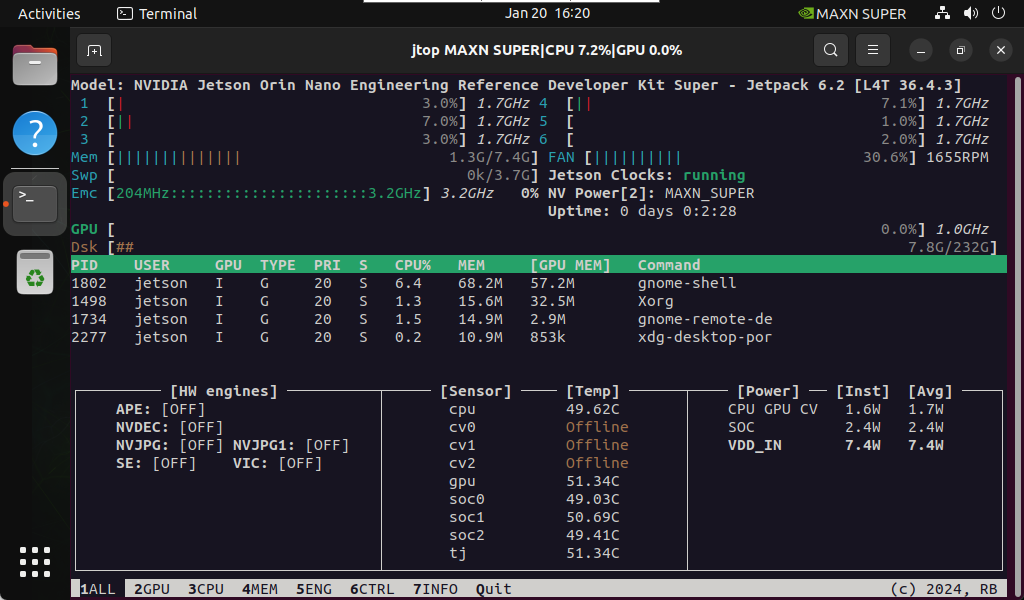Click the Show Applications grid button
The height and width of the screenshot is (600, 1024).
(34, 562)
